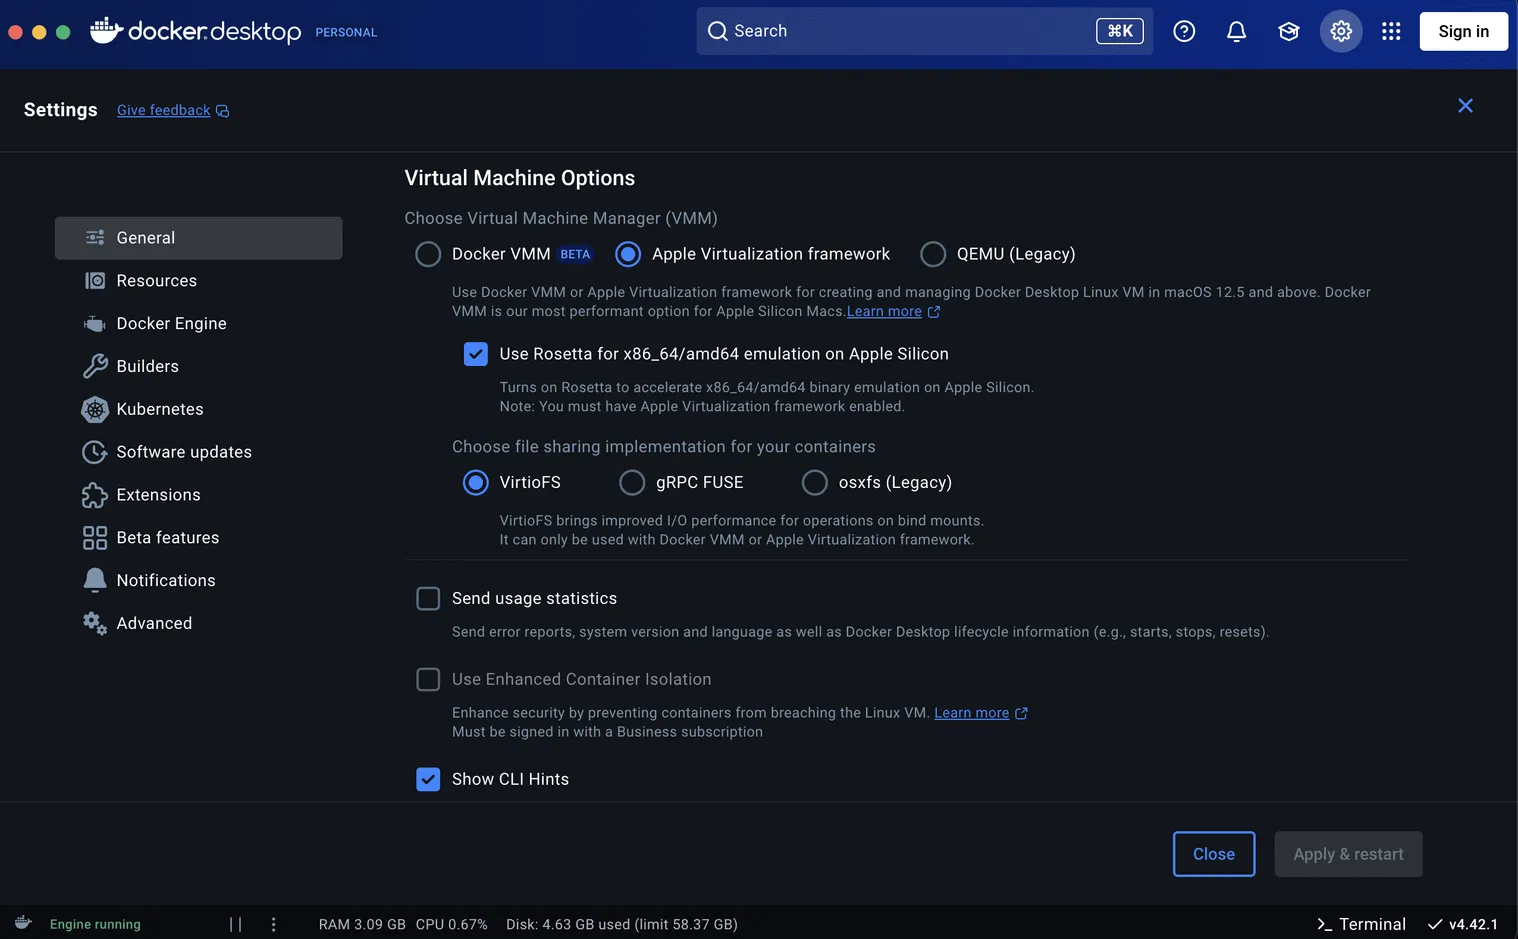Viewport: 1518px width, 939px height.
Task: Click the Kubernetes helm wheel icon
Action: 95,409
